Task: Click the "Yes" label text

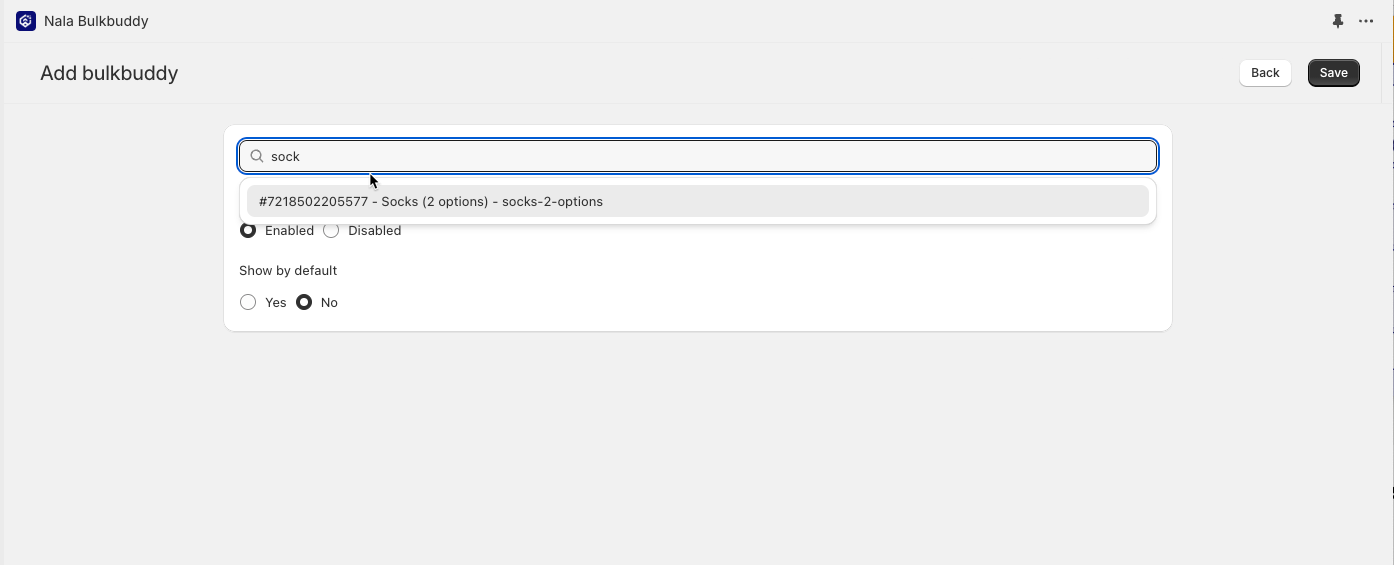Action: coord(276,302)
